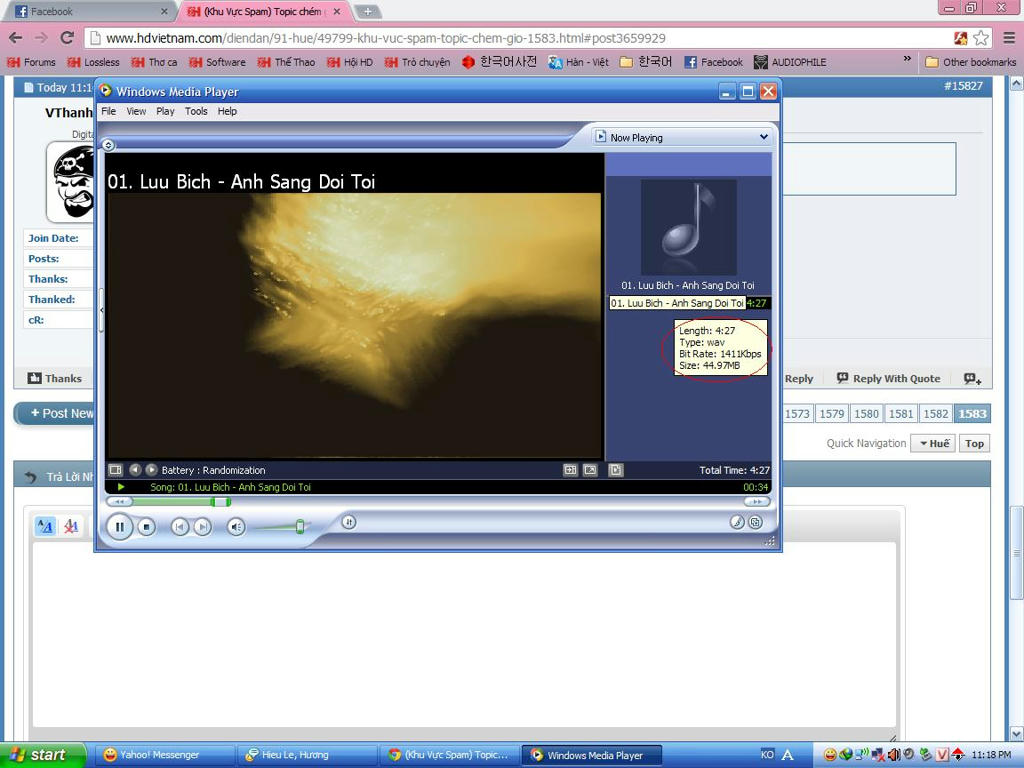
Task: Open the Chrome main menu
Action: pyautogui.click(x=1009, y=38)
